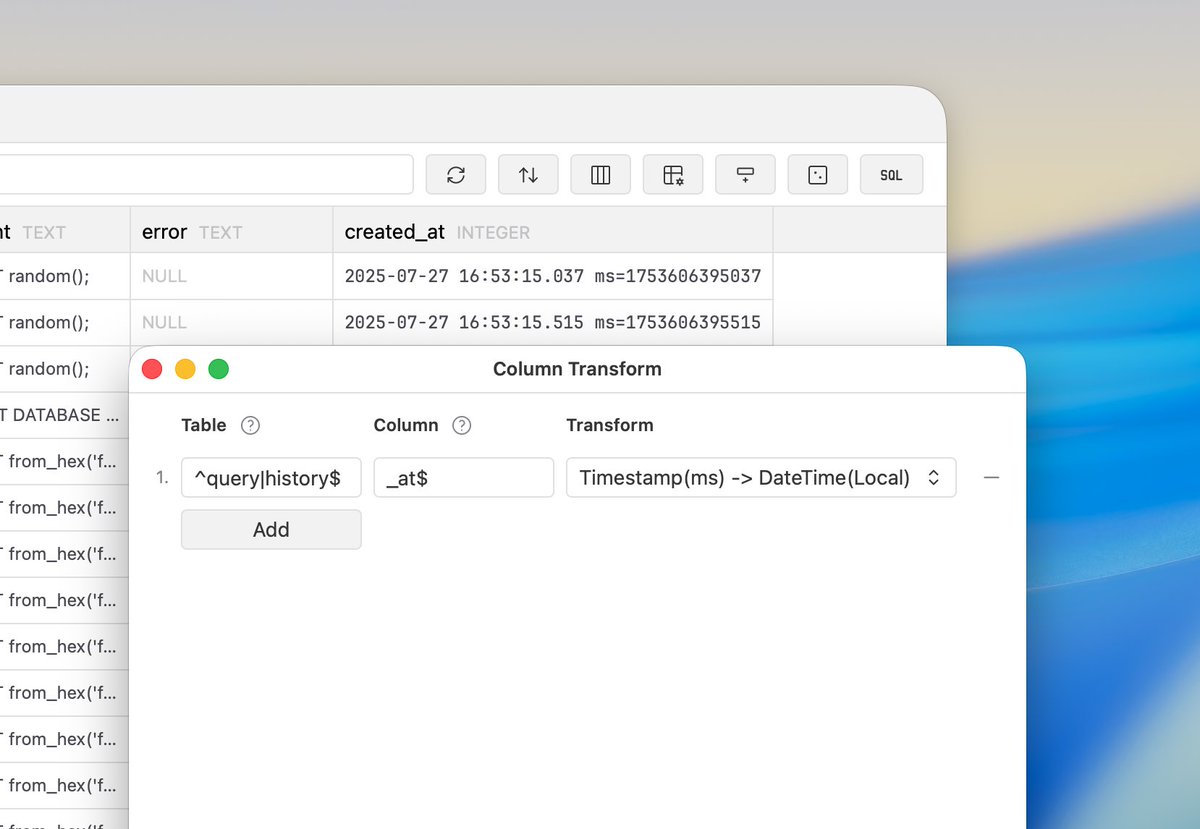Click the insert row toolbar icon

coord(745,175)
